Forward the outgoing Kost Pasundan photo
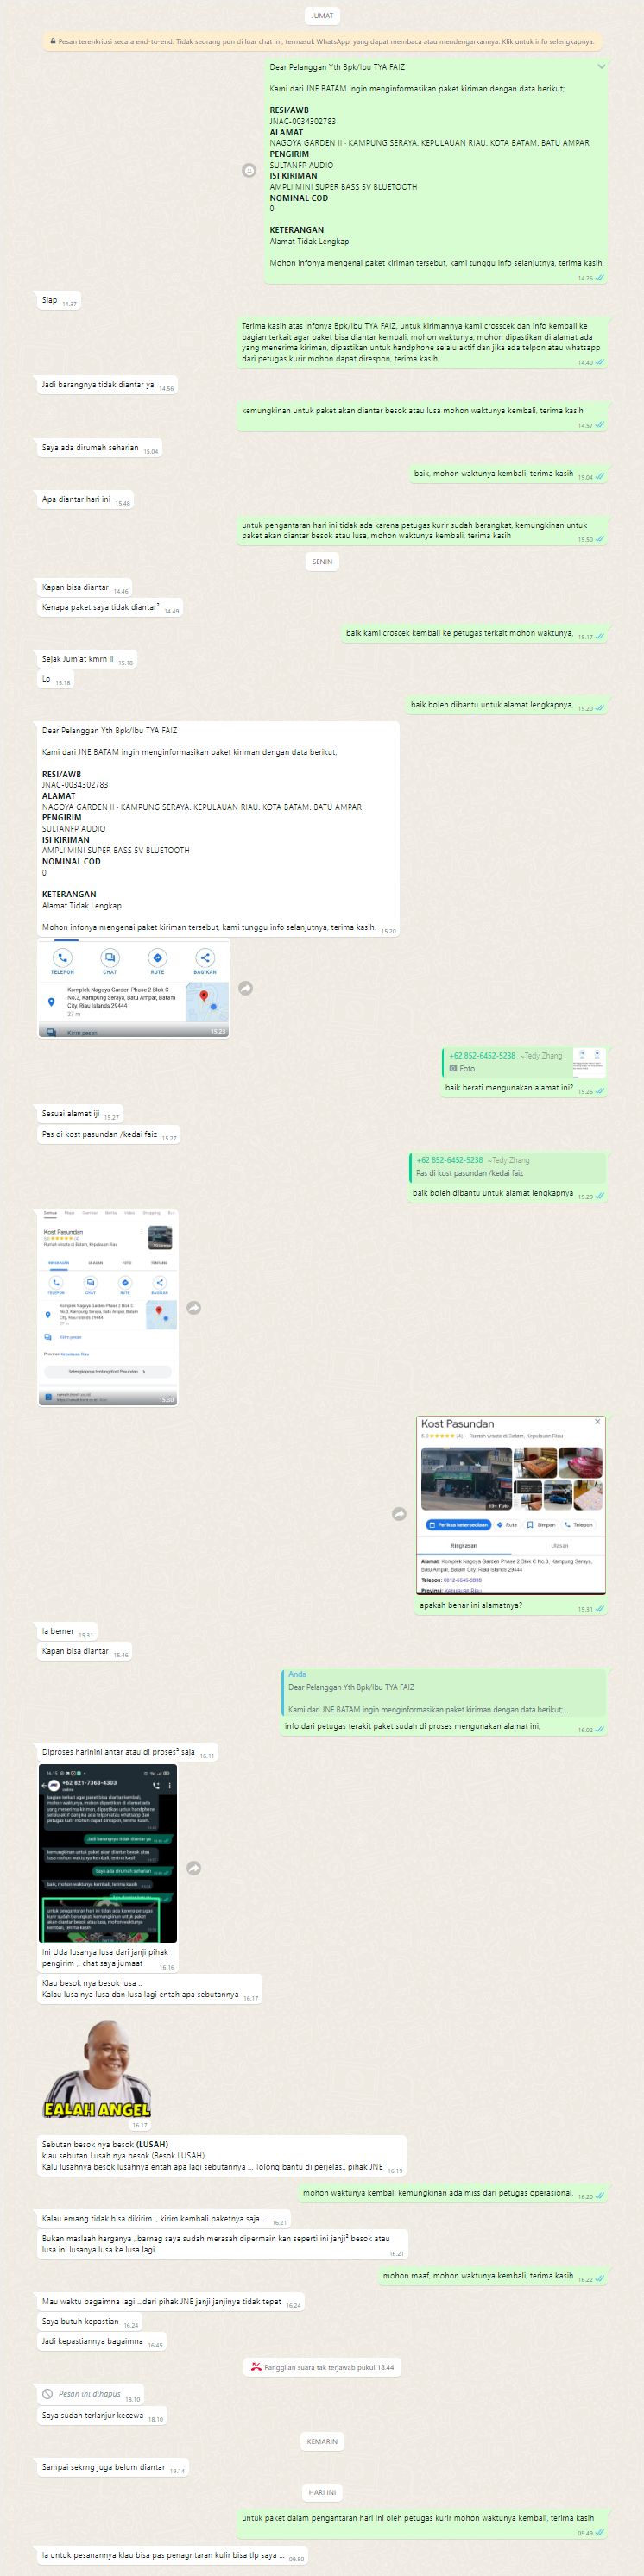 coord(399,1514)
